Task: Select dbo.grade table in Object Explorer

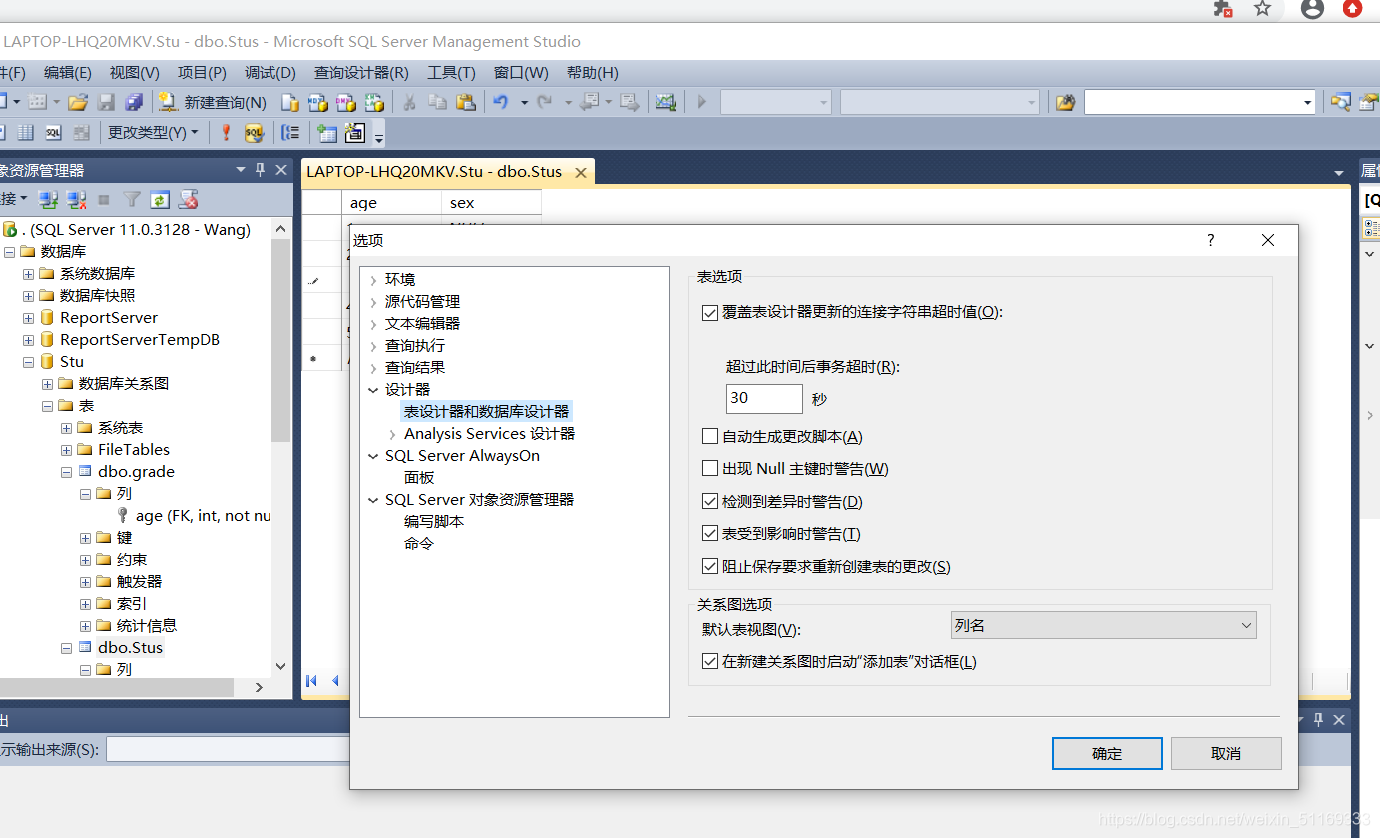Action: (136, 471)
